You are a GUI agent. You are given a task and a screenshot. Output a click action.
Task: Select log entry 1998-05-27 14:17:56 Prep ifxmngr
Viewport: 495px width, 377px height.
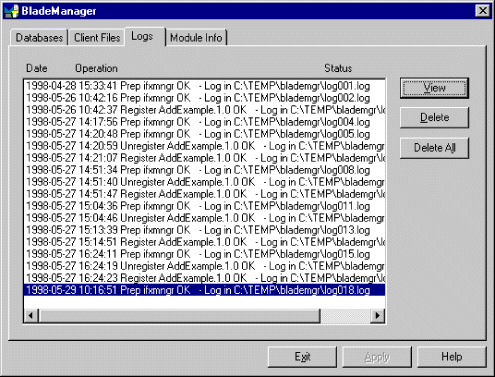[204, 122]
